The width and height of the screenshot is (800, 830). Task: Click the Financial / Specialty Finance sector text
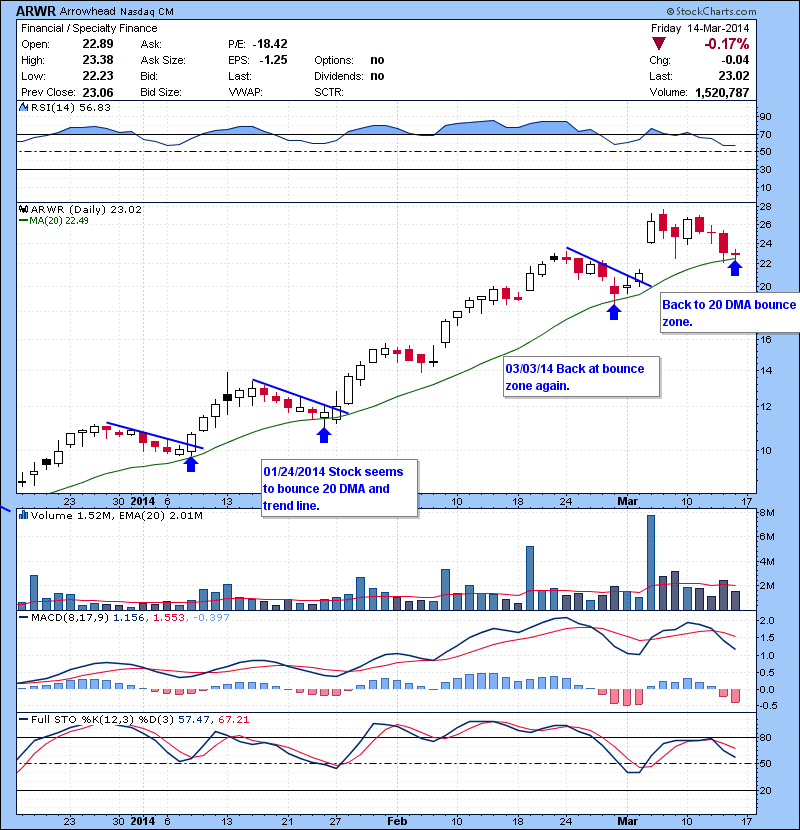[x=89, y=28]
